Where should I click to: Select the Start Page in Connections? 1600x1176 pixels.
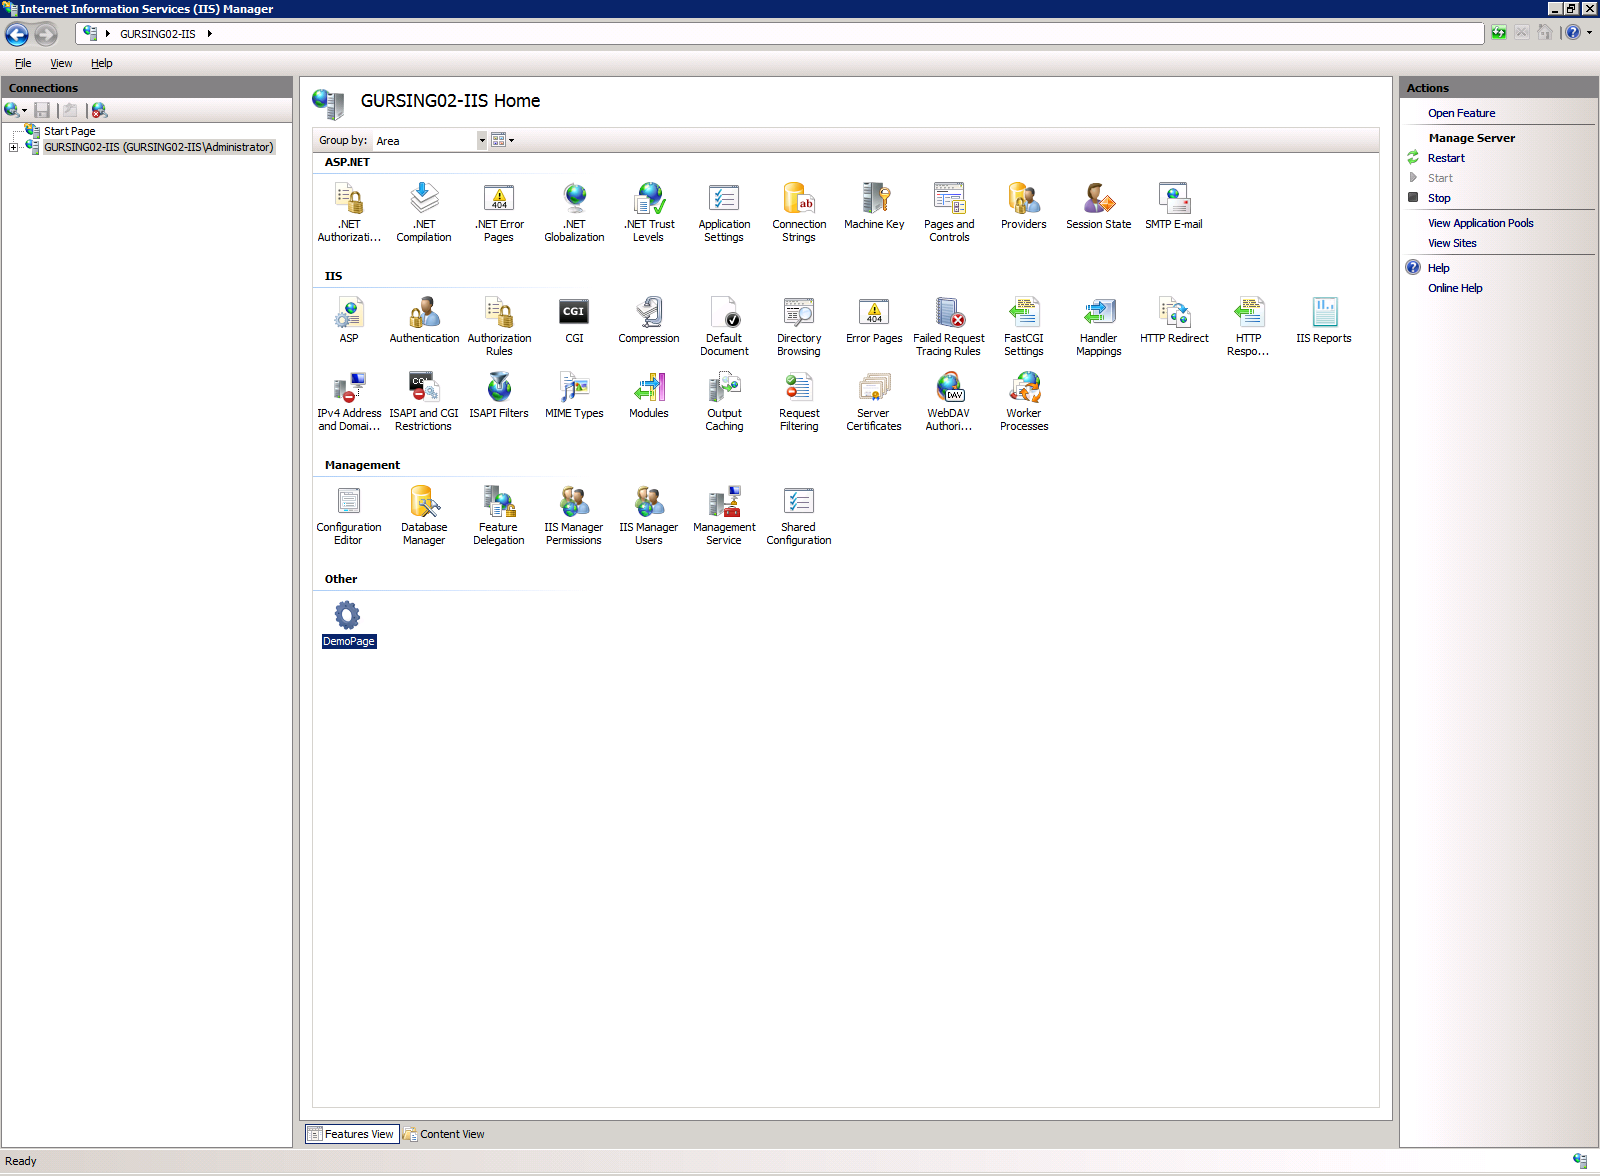(68, 130)
